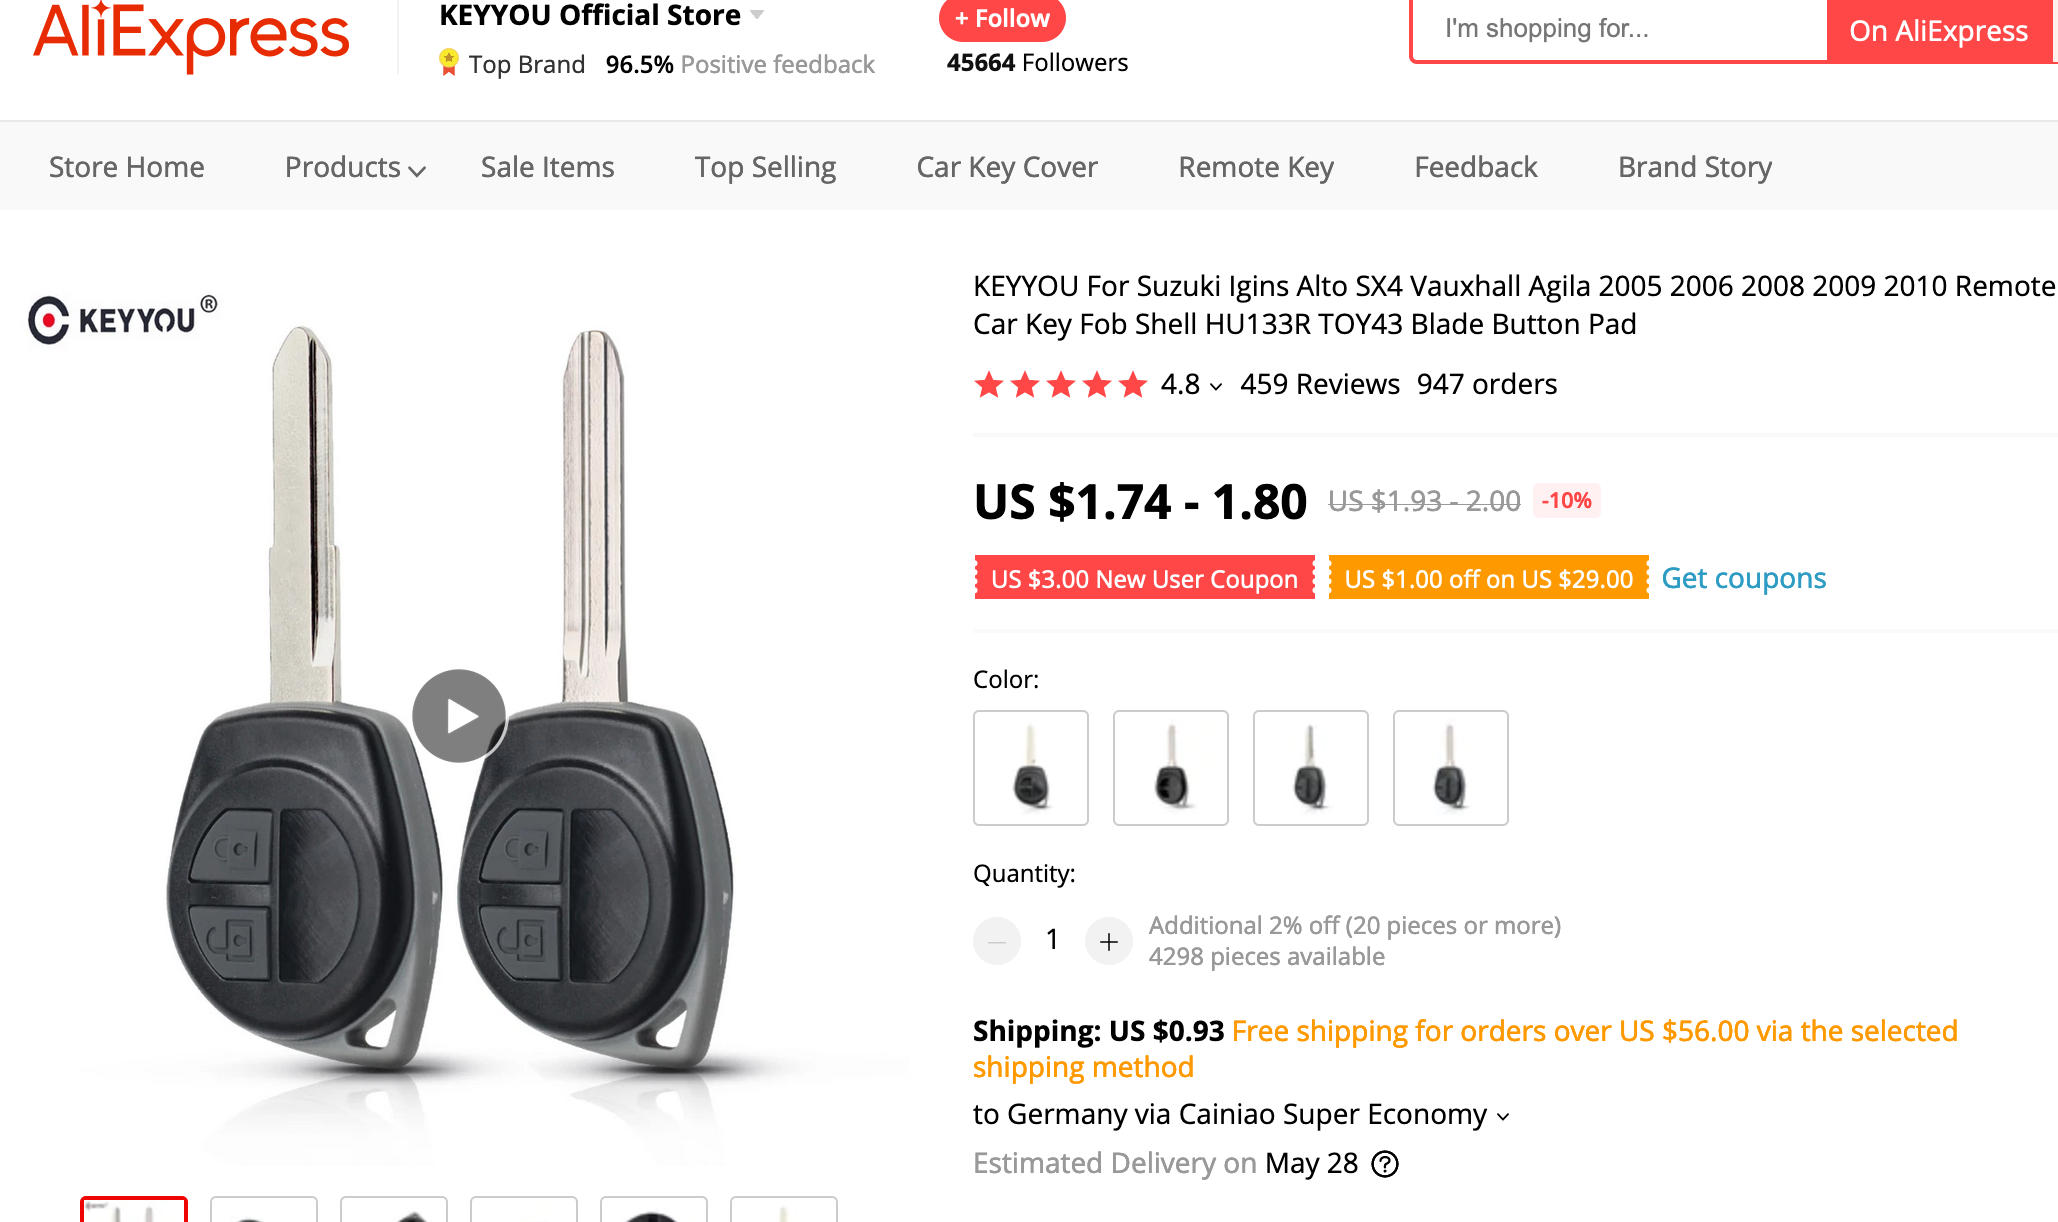Go to the Brand Story tab
Screen dimensions: 2058x1222
tap(1694, 167)
